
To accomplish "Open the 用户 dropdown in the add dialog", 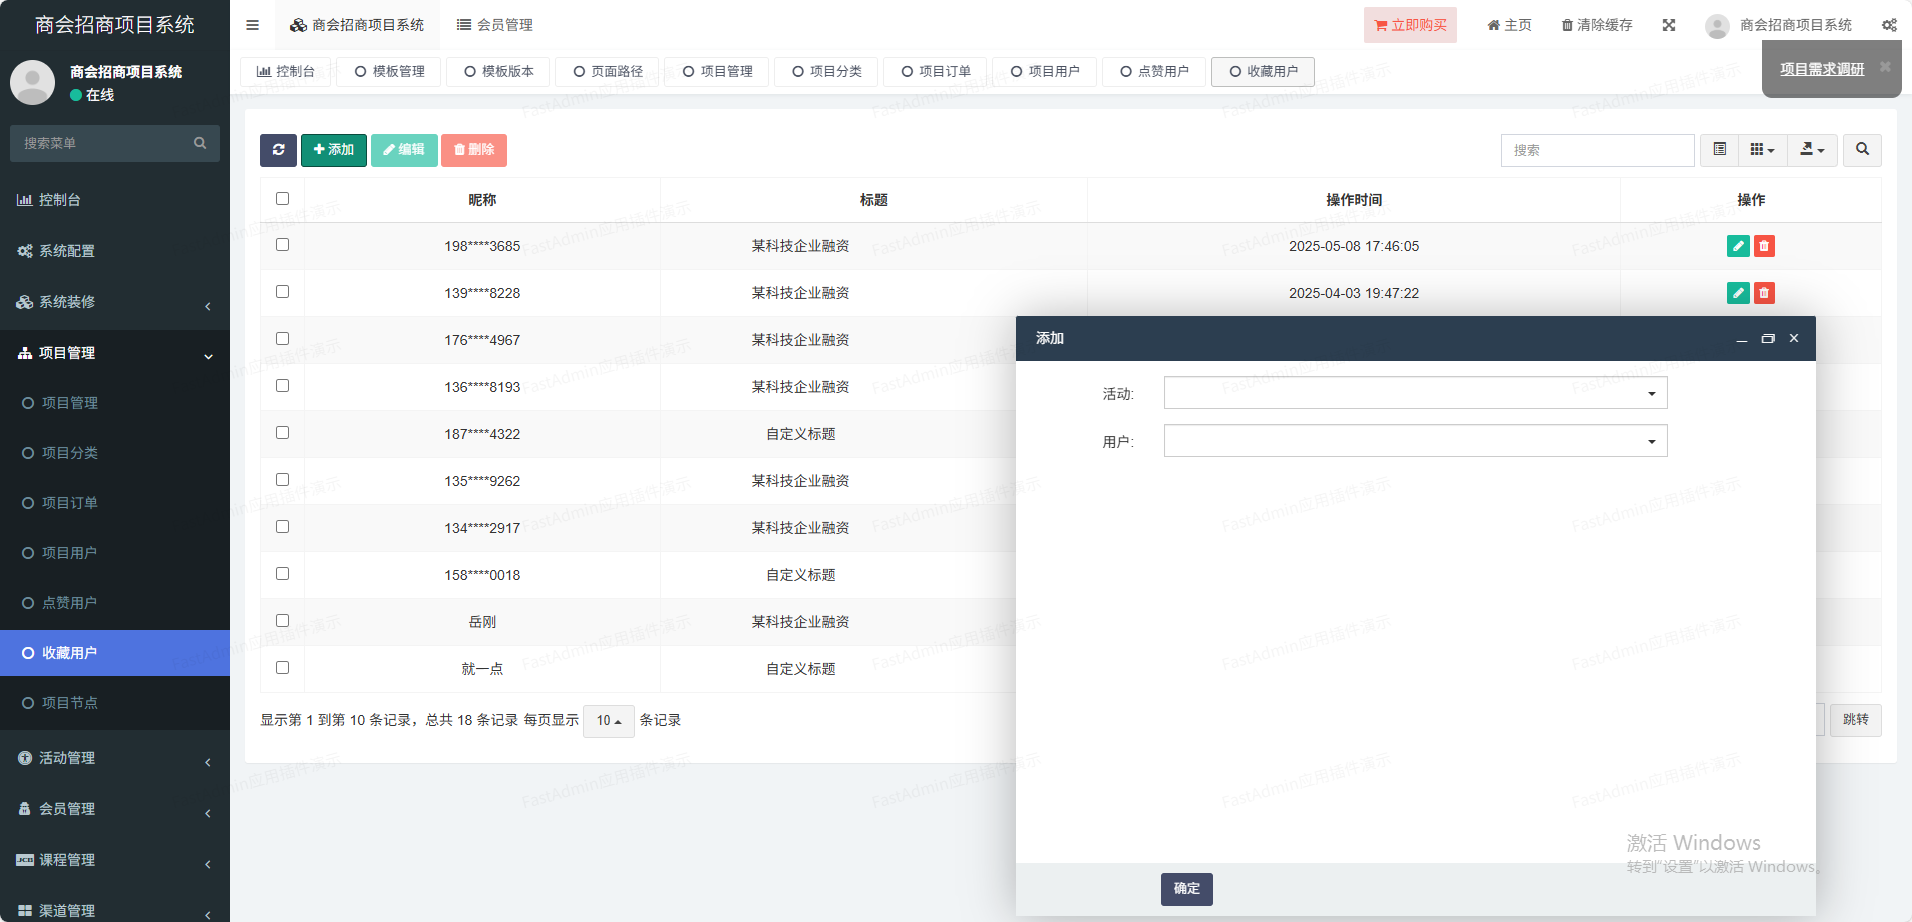I will tap(1415, 441).
